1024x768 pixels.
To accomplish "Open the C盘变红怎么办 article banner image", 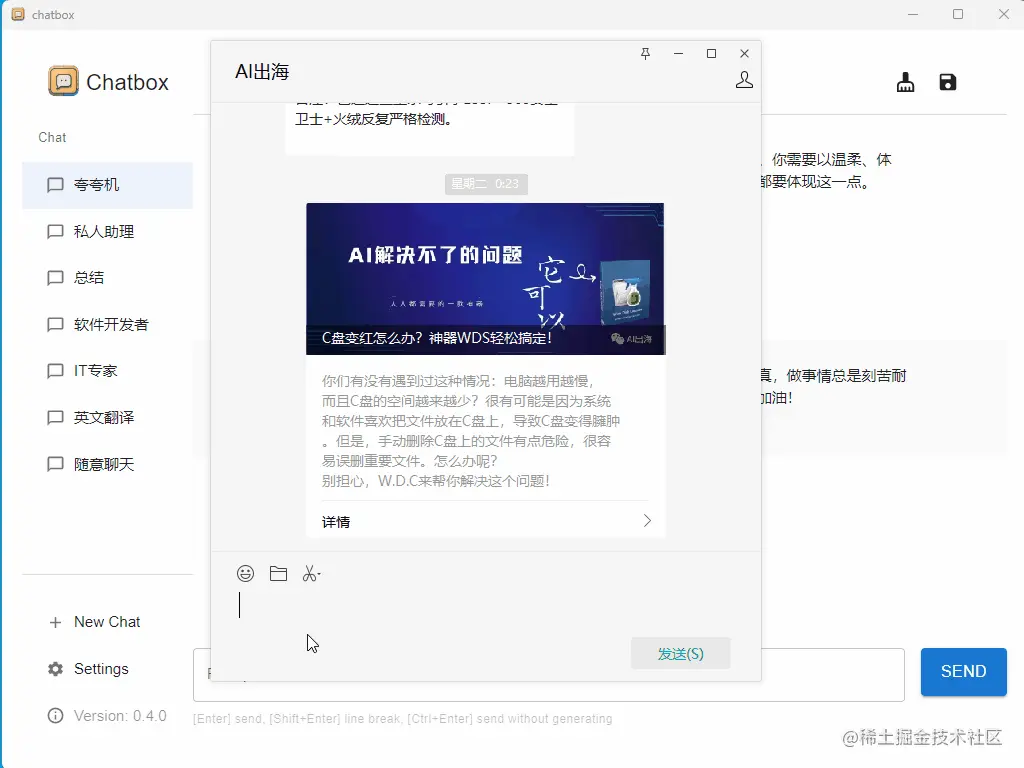I will [486, 279].
